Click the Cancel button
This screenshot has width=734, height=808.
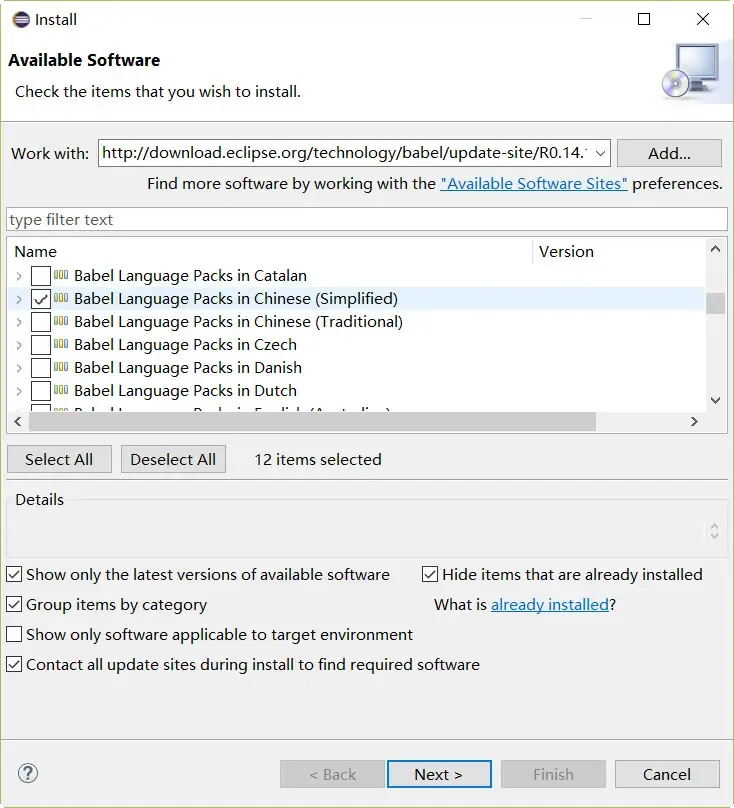pyautogui.click(x=667, y=774)
